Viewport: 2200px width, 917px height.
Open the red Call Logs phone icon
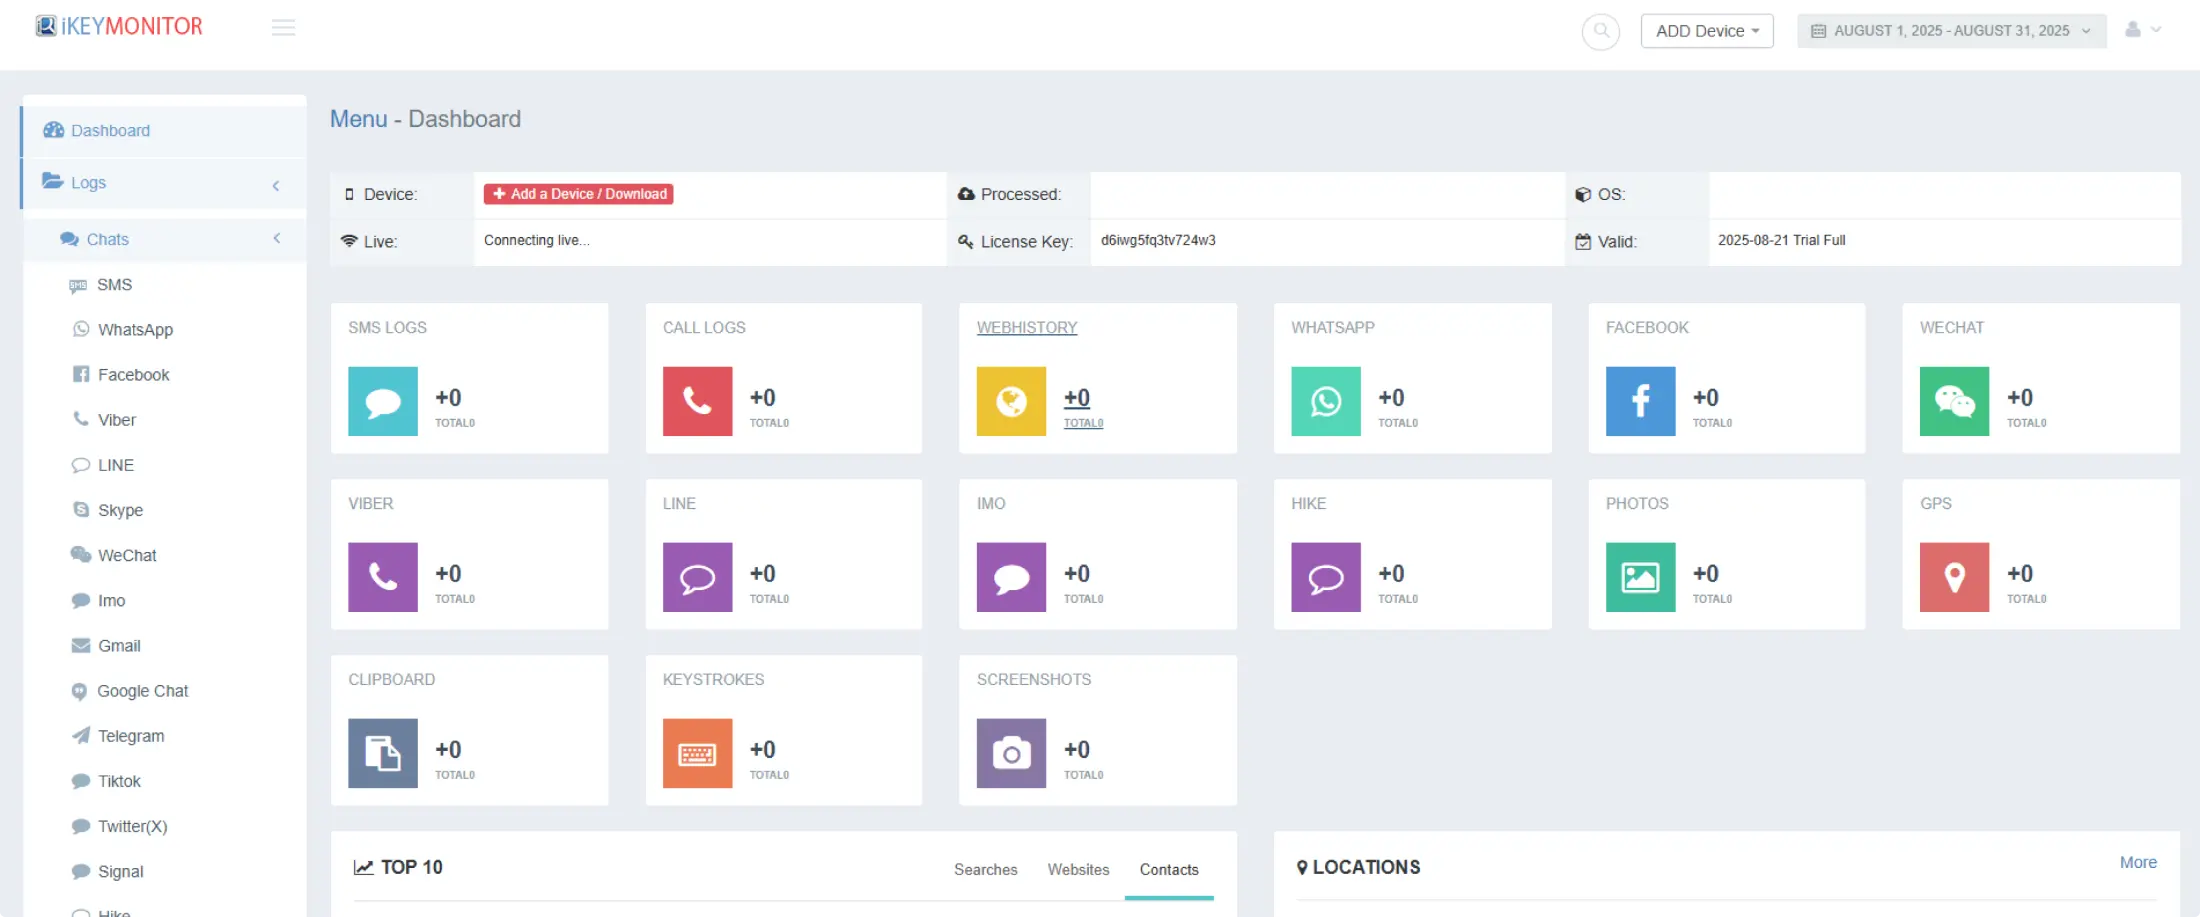[x=697, y=401]
